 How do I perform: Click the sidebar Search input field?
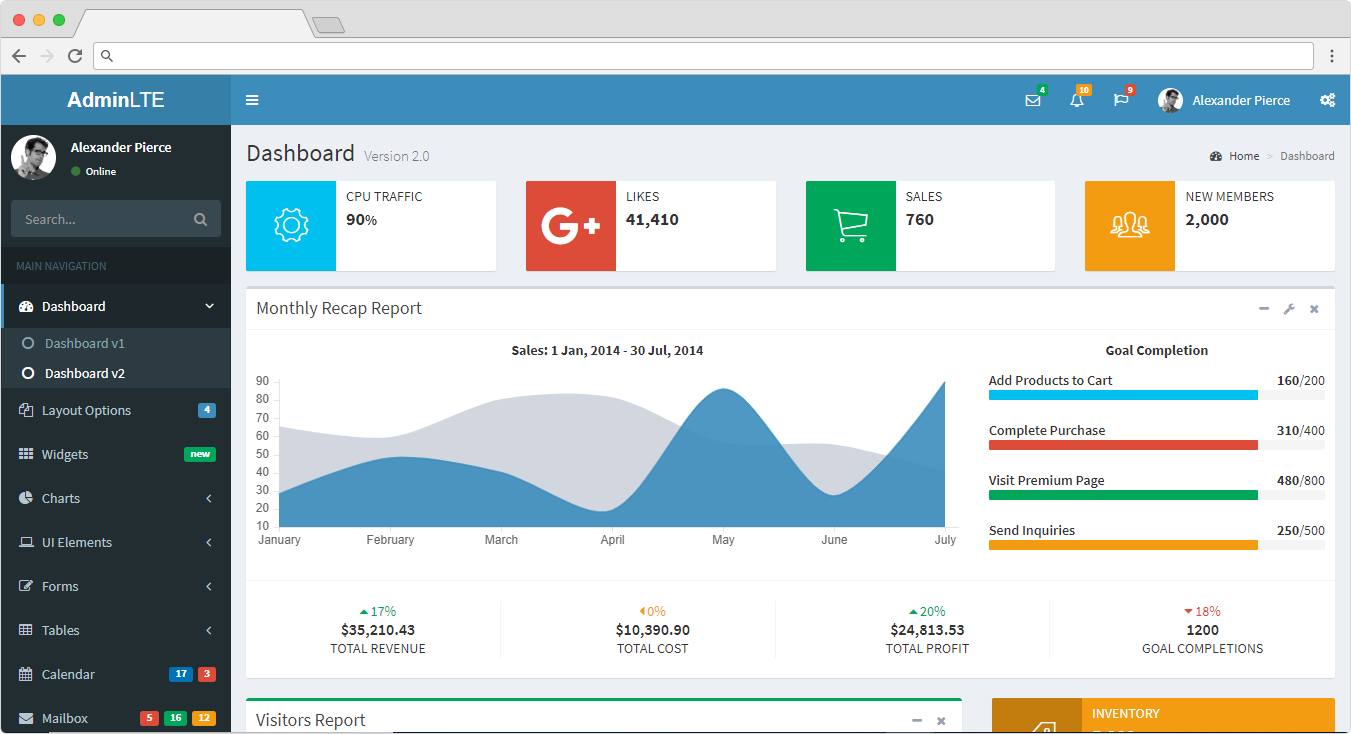point(103,219)
